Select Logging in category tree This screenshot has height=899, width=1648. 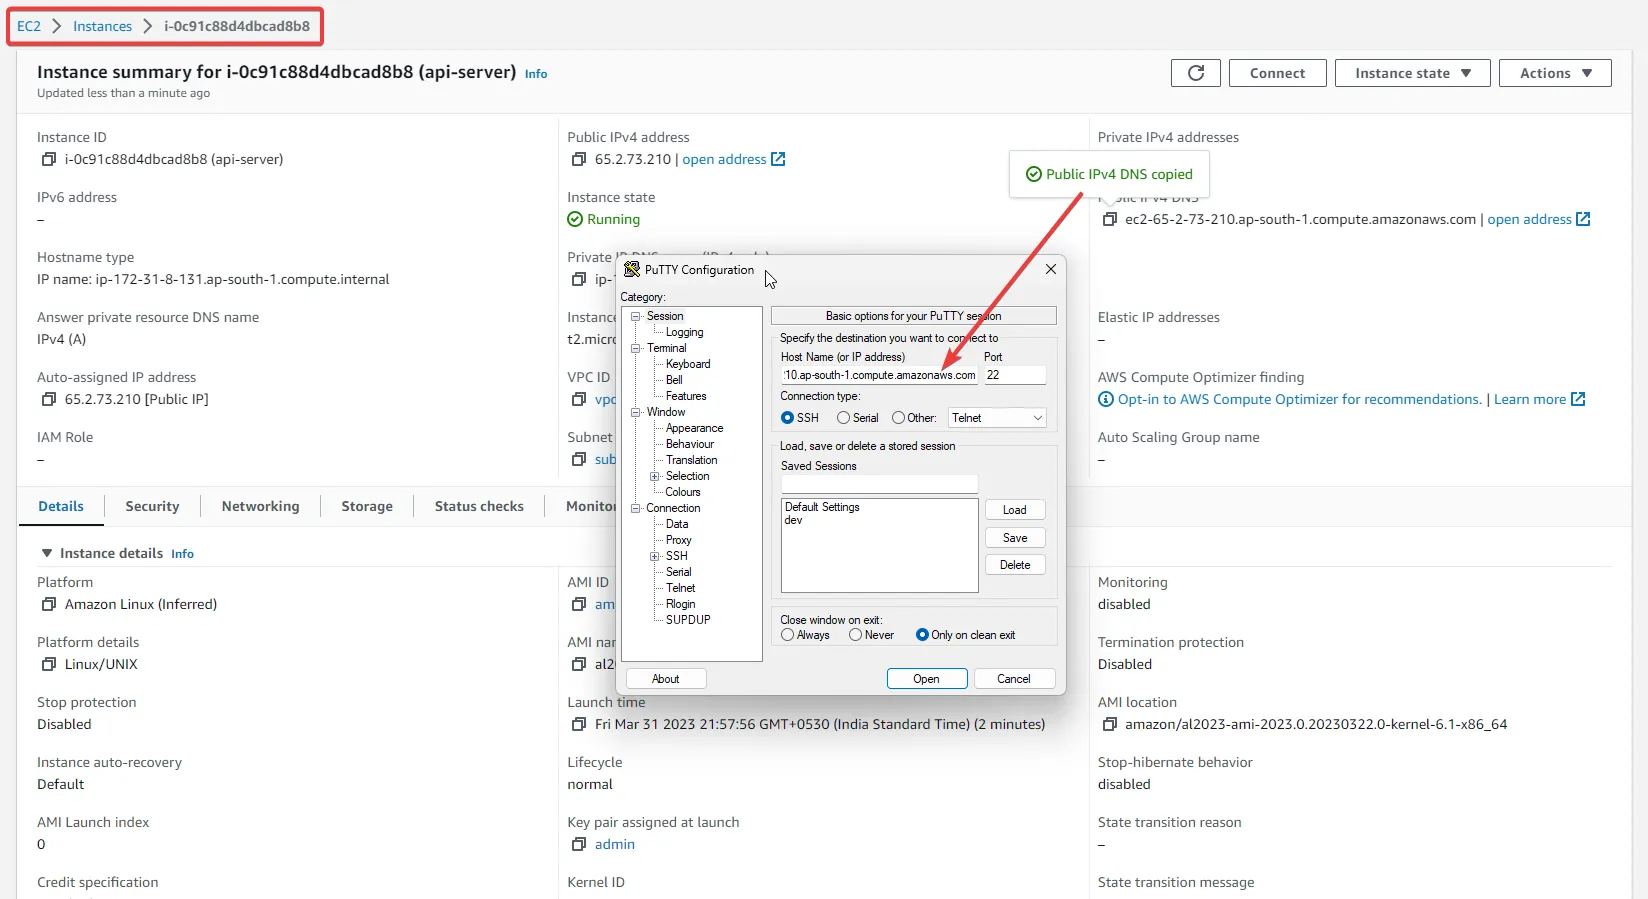tap(685, 332)
